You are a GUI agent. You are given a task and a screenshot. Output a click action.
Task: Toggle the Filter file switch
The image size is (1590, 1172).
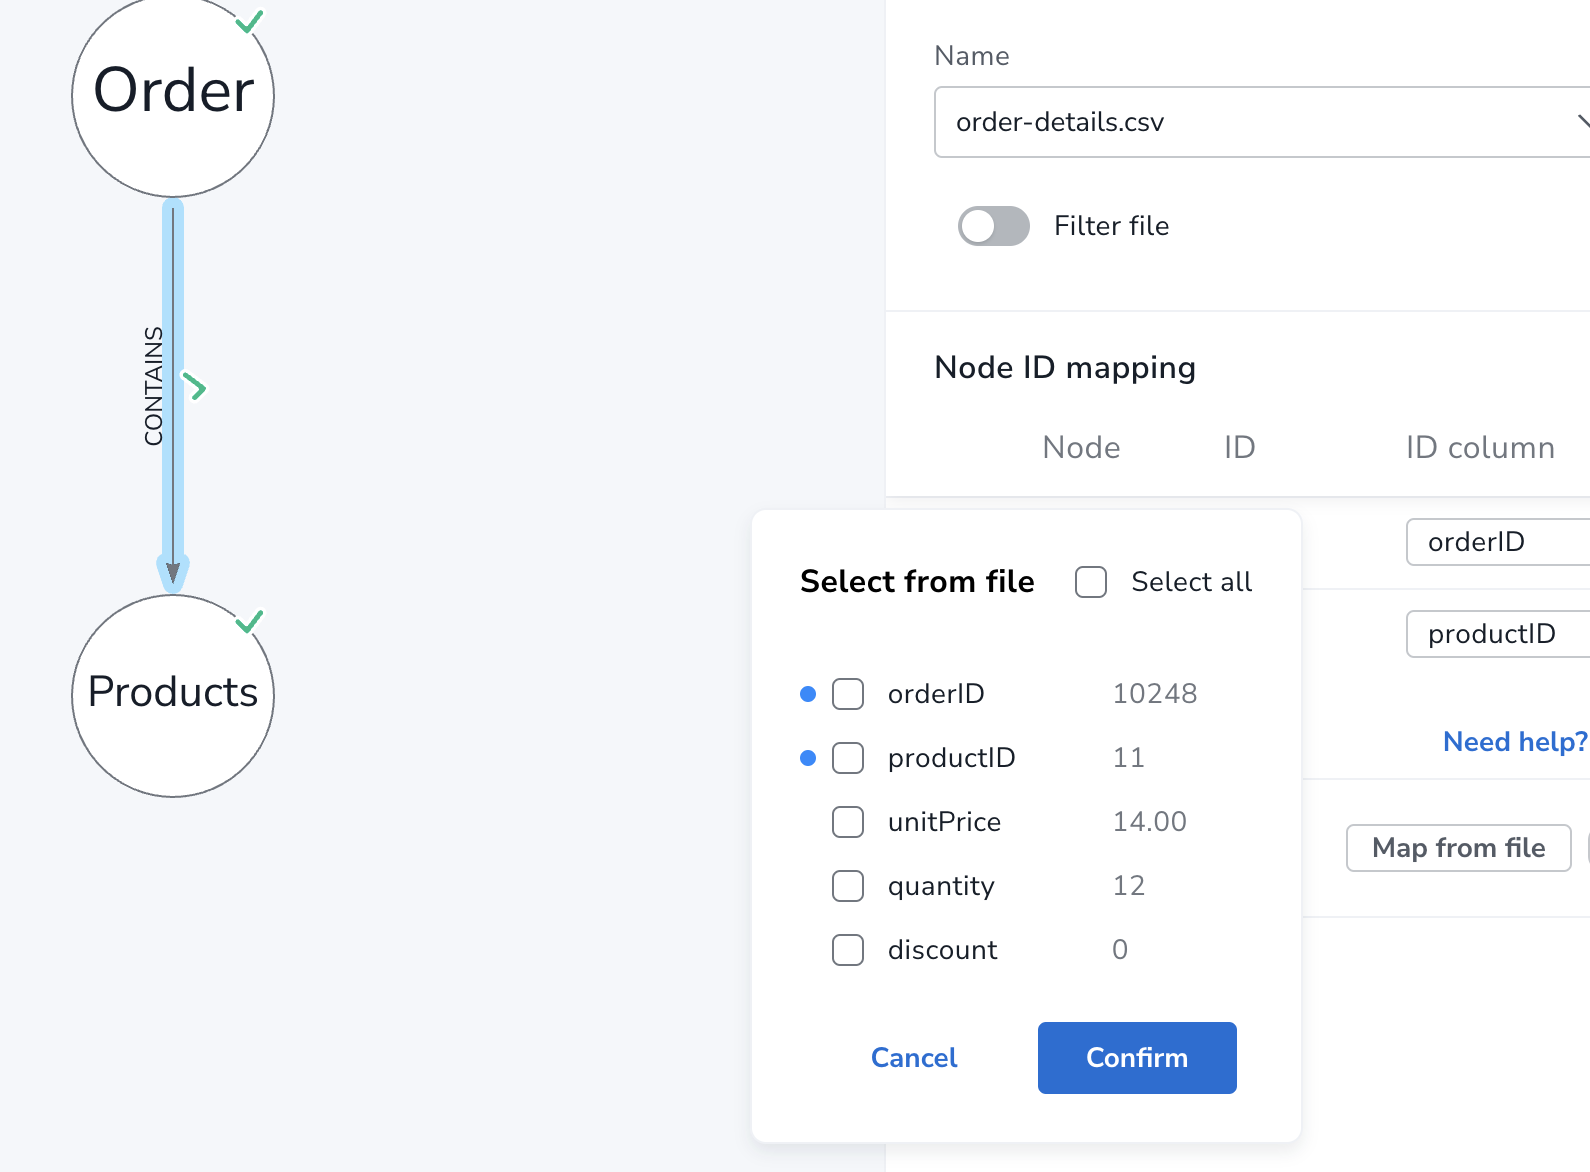coord(993,226)
